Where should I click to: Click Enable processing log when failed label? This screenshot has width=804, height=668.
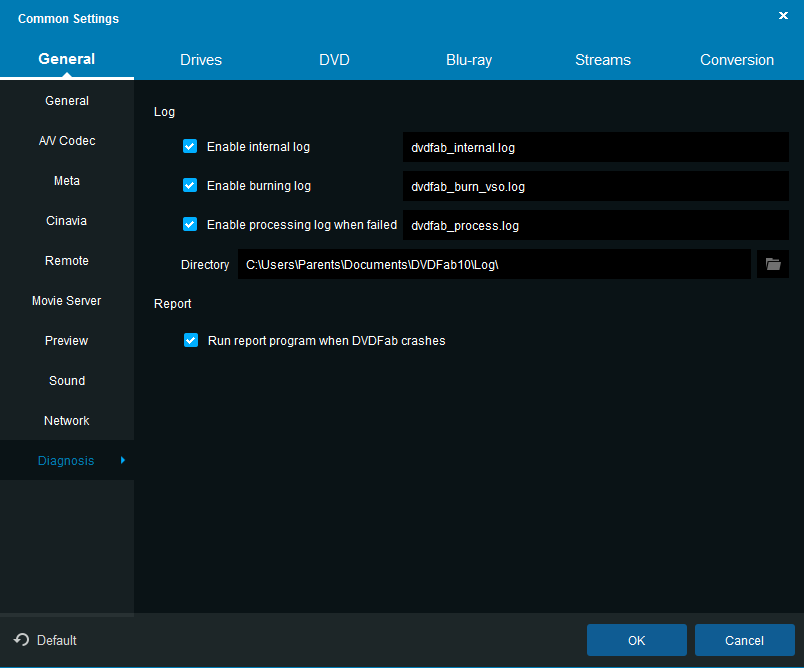[x=302, y=225]
